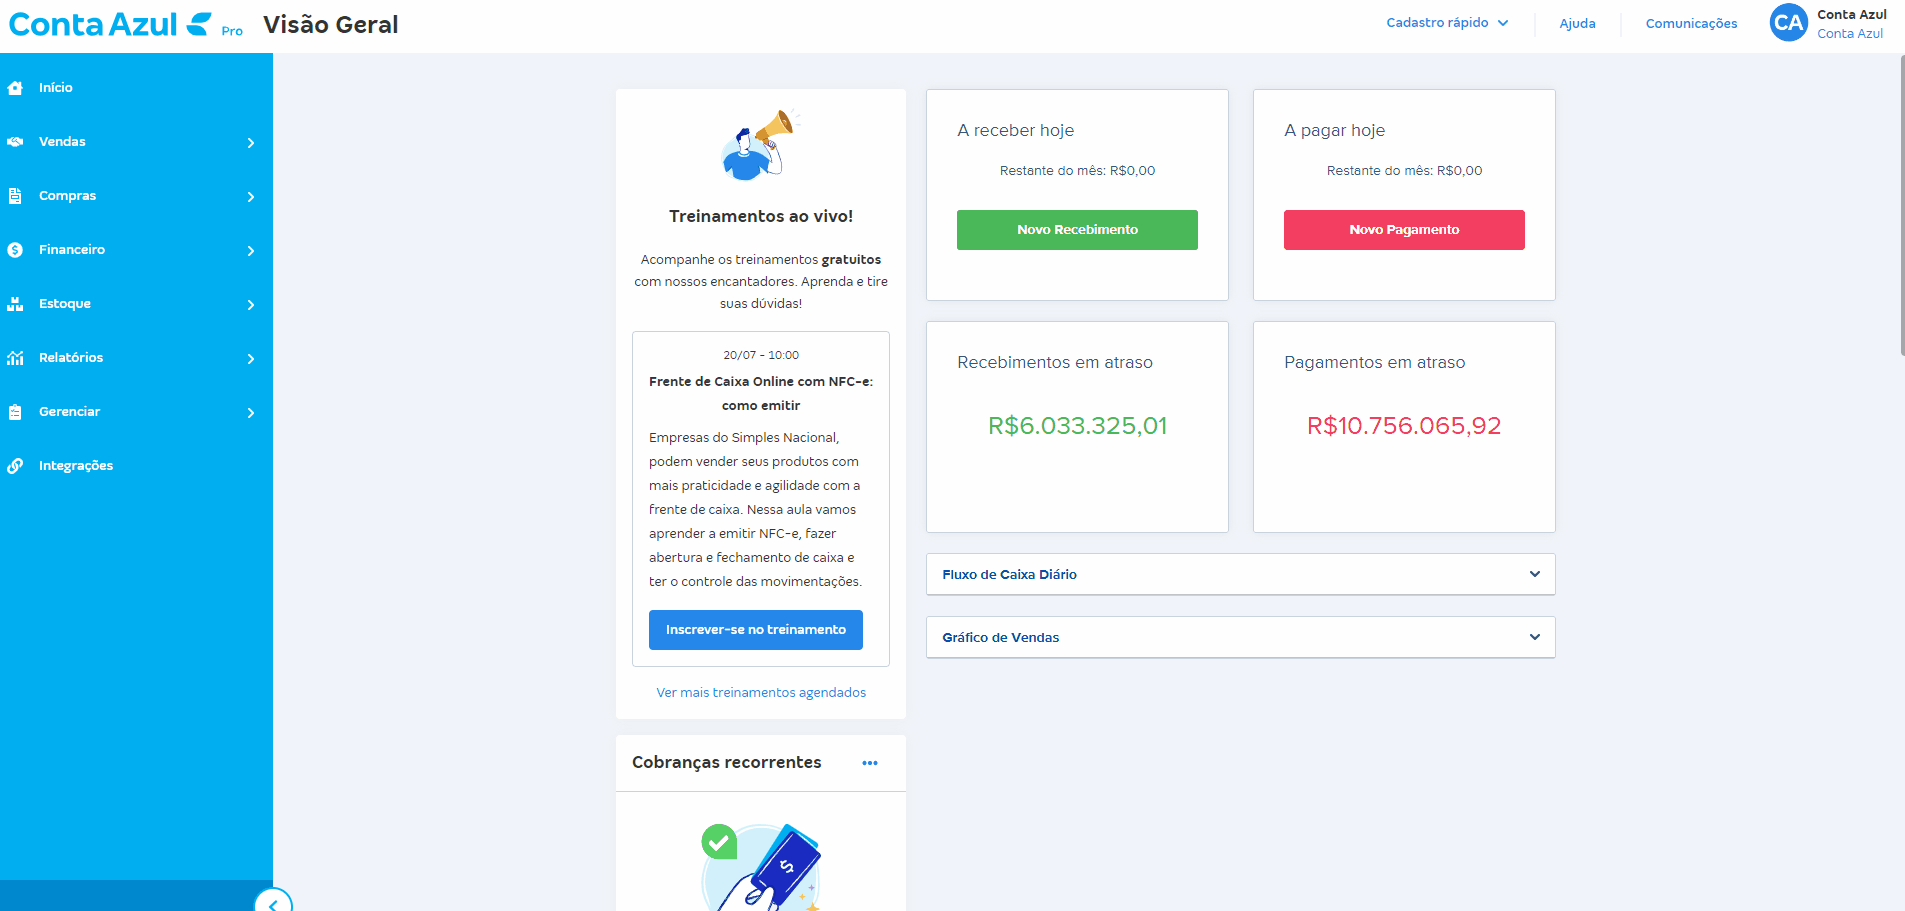1905x911 pixels.
Task: Click the Conta Azul account name
Action: pyautogui.click(x=1851, y=15)
